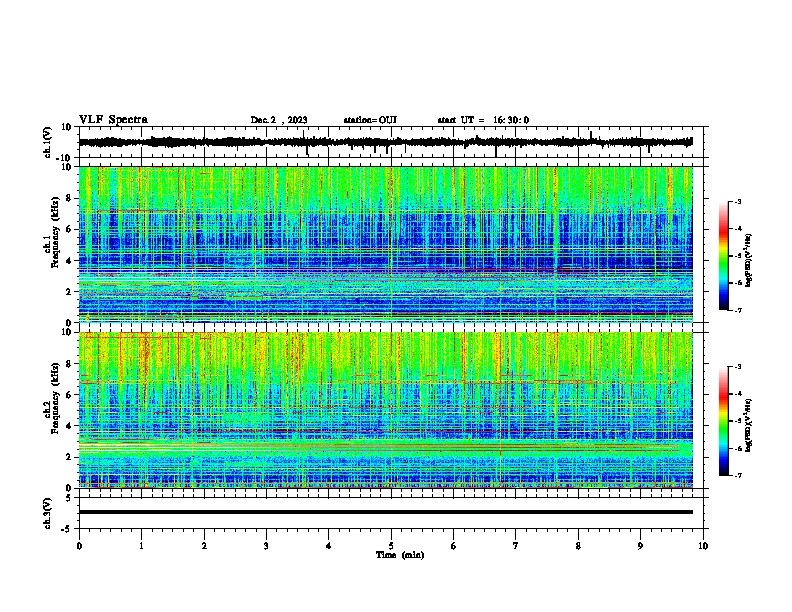Click time axis tick label "3"
792x612 pixels.
[x=266, y=546]
